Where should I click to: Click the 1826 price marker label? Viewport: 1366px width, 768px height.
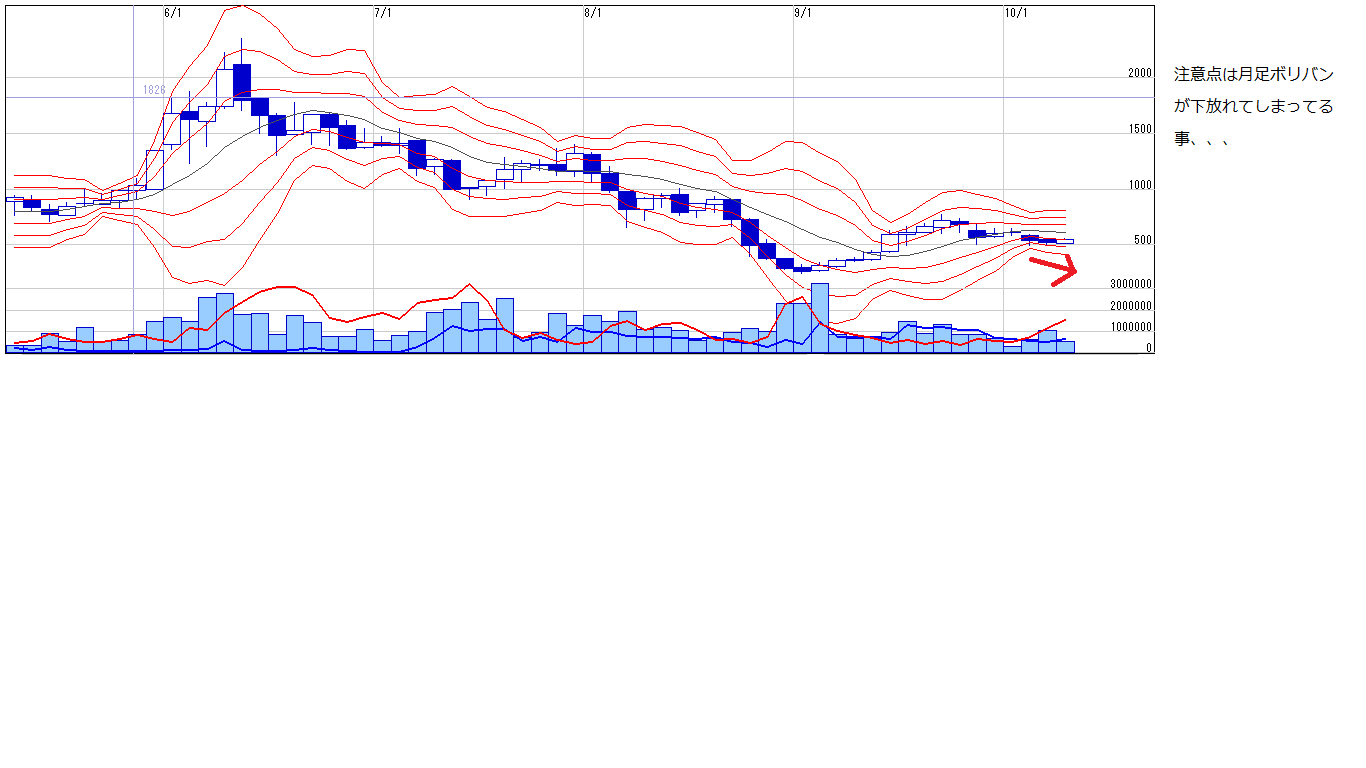pos(154,90)
